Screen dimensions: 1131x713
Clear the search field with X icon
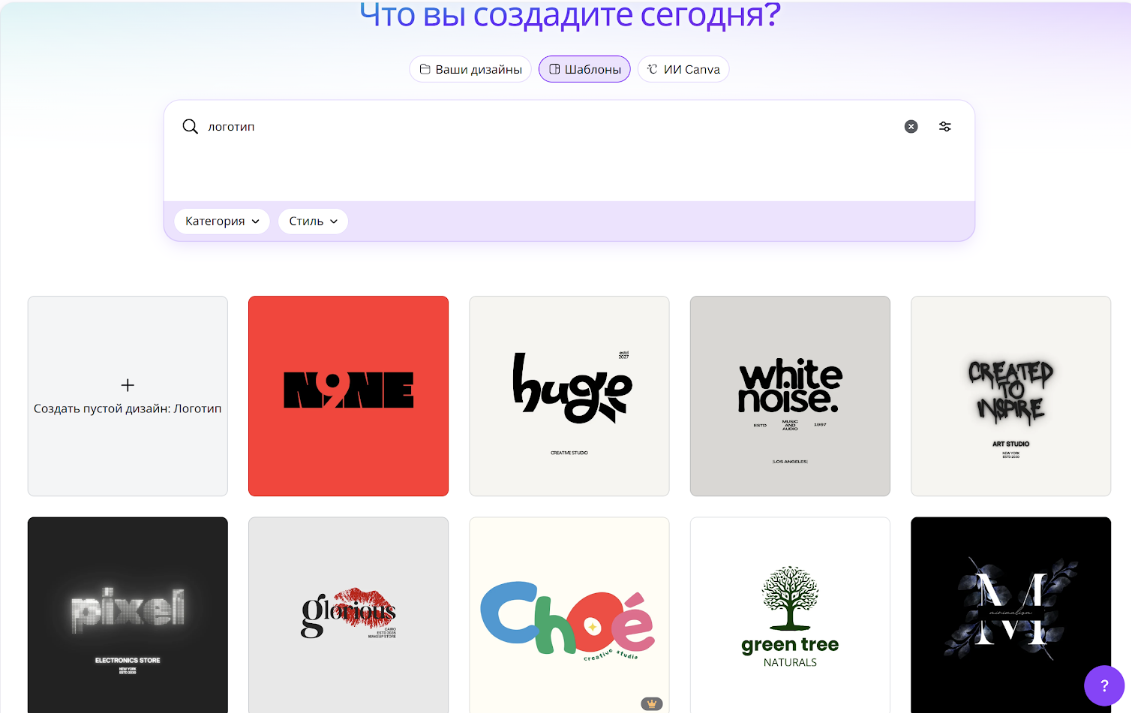(x=911, y=127)
